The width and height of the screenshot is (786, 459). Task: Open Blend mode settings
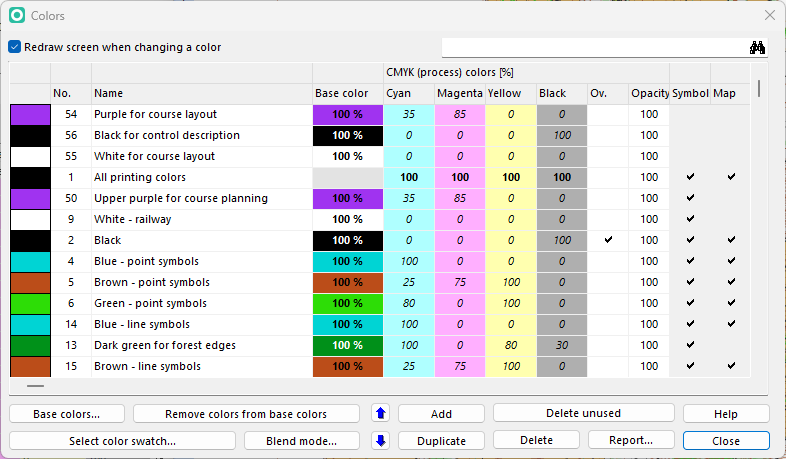pyautogui.click(x=302, y=441)
